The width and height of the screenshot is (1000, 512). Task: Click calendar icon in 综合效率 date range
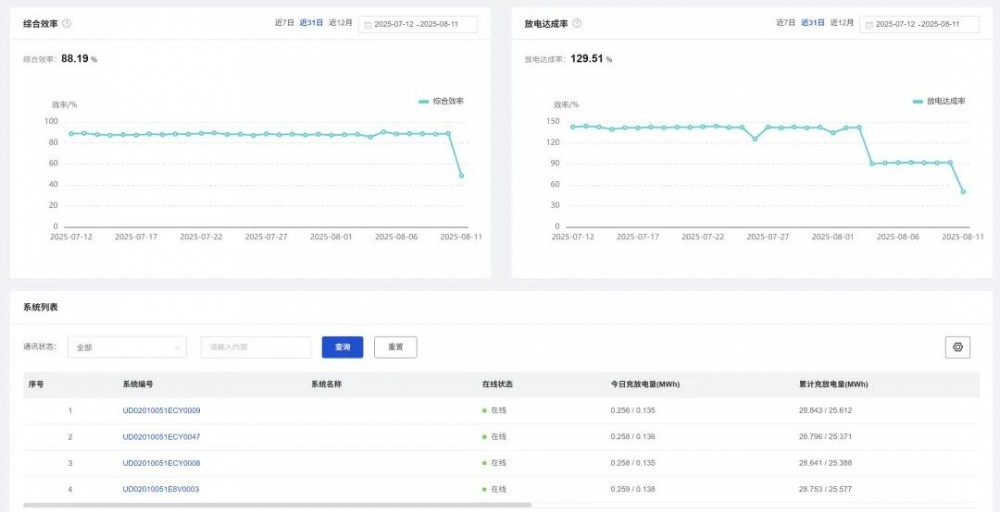367,24
